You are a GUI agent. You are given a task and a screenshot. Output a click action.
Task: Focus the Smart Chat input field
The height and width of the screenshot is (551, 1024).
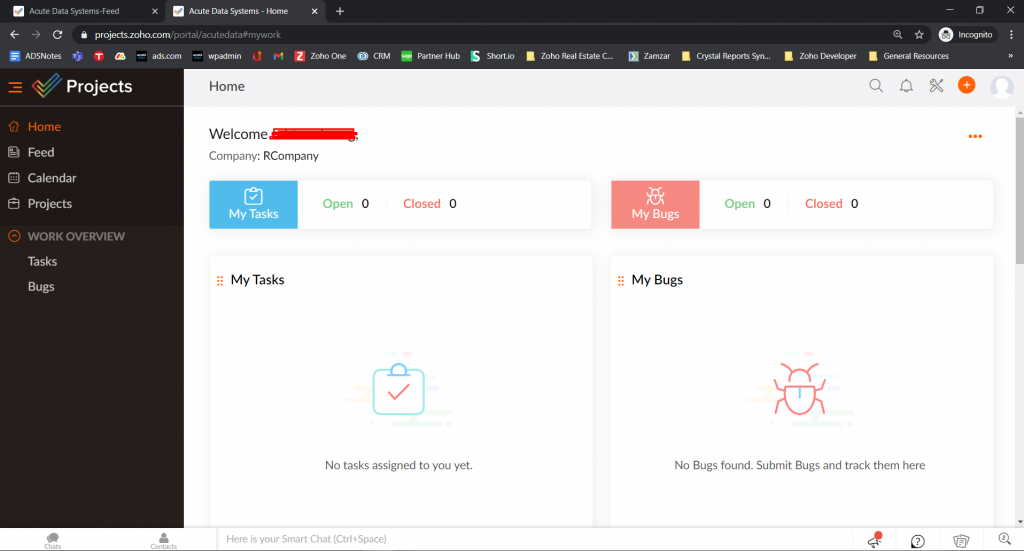534,539
